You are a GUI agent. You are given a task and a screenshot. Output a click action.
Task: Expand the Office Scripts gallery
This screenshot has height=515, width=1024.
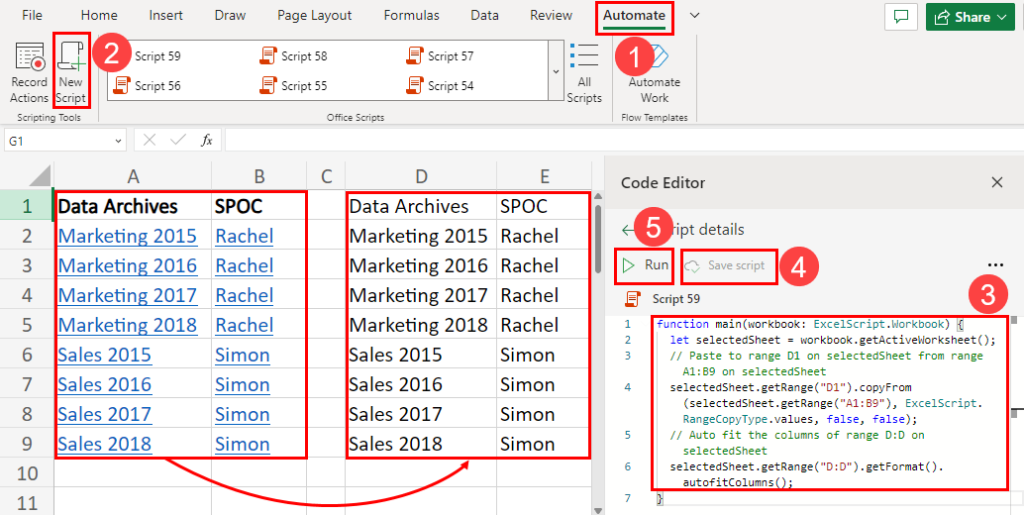point(556,71)
